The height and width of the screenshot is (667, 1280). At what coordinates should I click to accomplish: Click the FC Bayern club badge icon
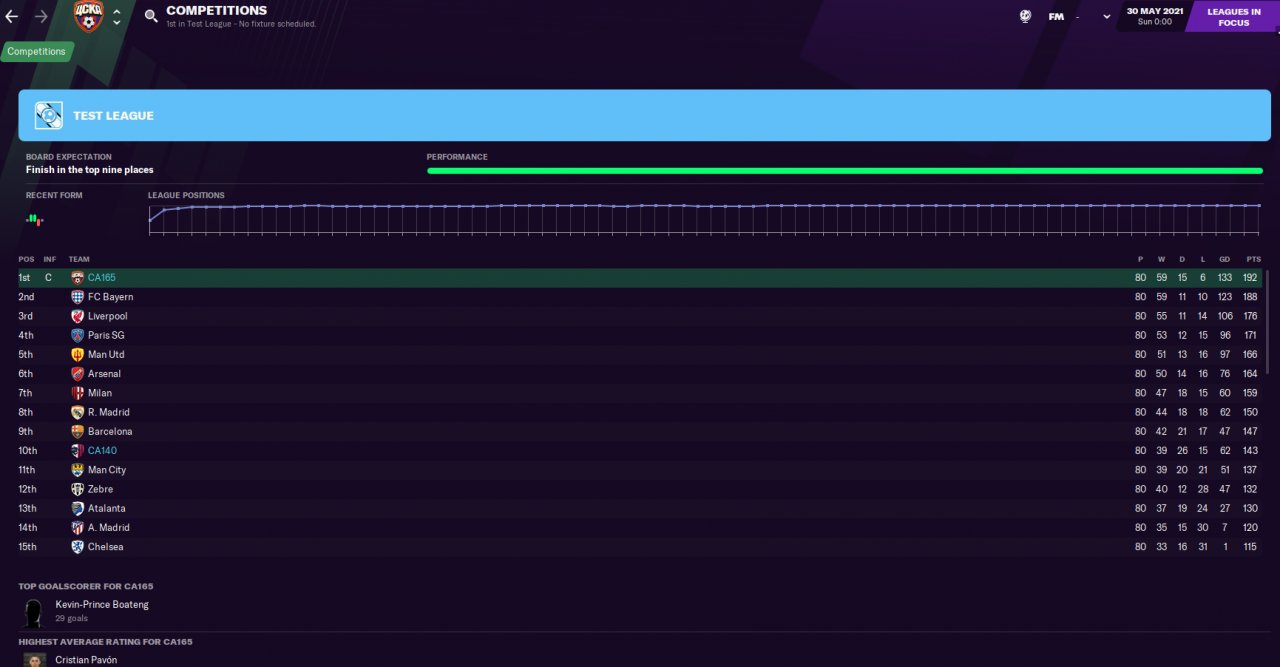[x=77, y=297]
